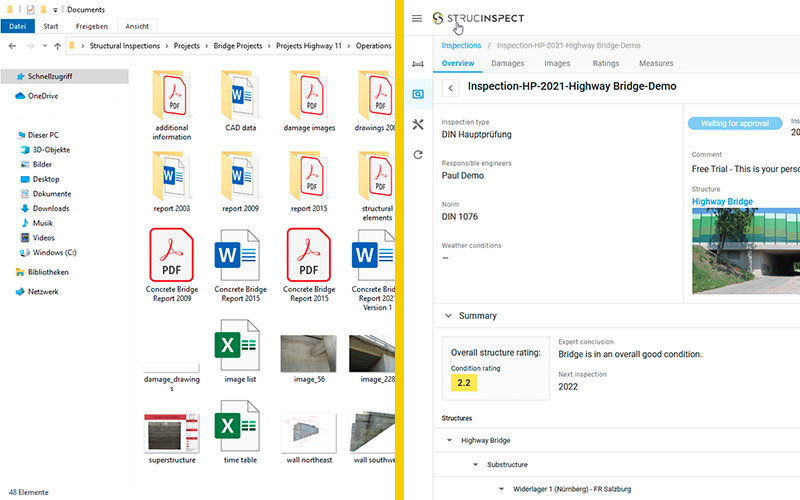Image resolution: width=800 pixels, height=500 pixels.
Task: Select the wall northeast image thumbnail
Action: pyautogui.click(x=308, y=433)
